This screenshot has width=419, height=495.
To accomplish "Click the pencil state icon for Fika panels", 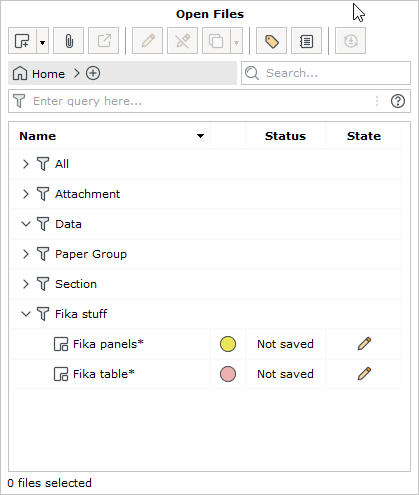I will (x=364, y=344).
